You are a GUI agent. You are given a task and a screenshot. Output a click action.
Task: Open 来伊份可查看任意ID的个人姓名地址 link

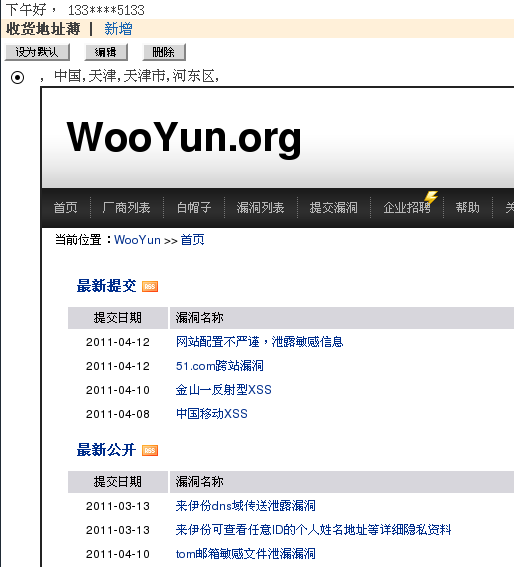pos(314,530)
